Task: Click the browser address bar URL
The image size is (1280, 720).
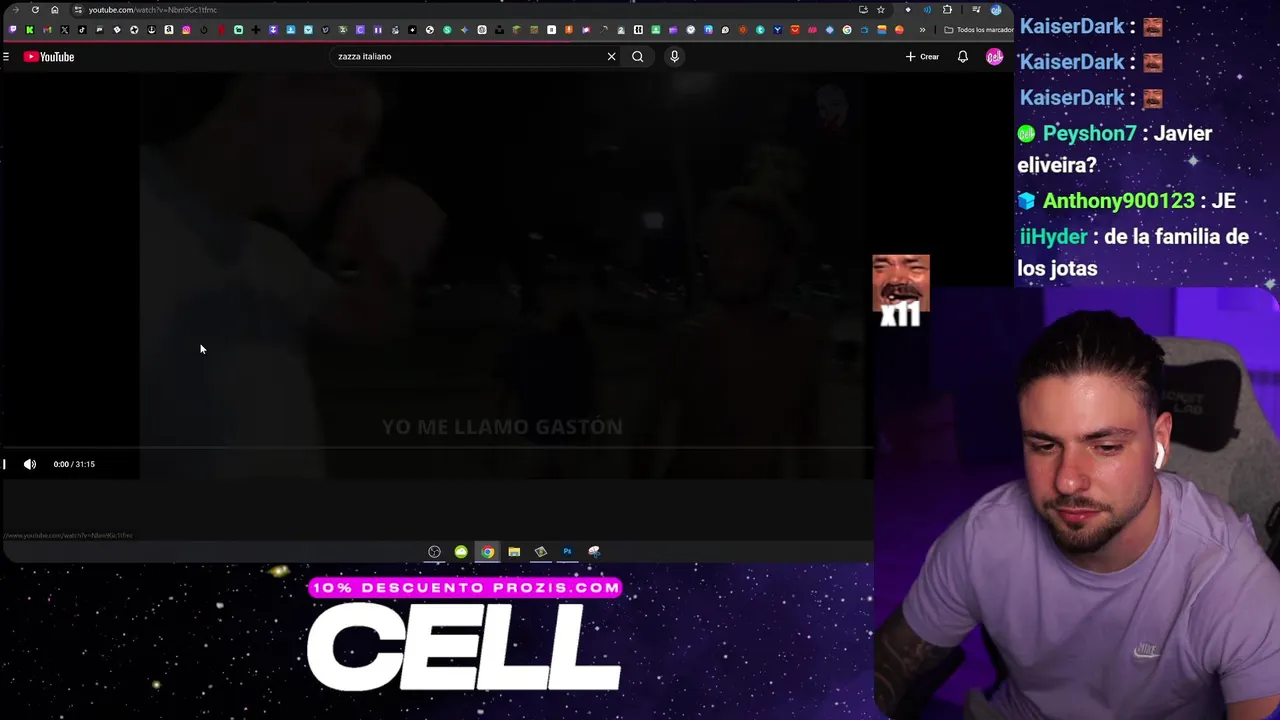Action: coord(152,10)
